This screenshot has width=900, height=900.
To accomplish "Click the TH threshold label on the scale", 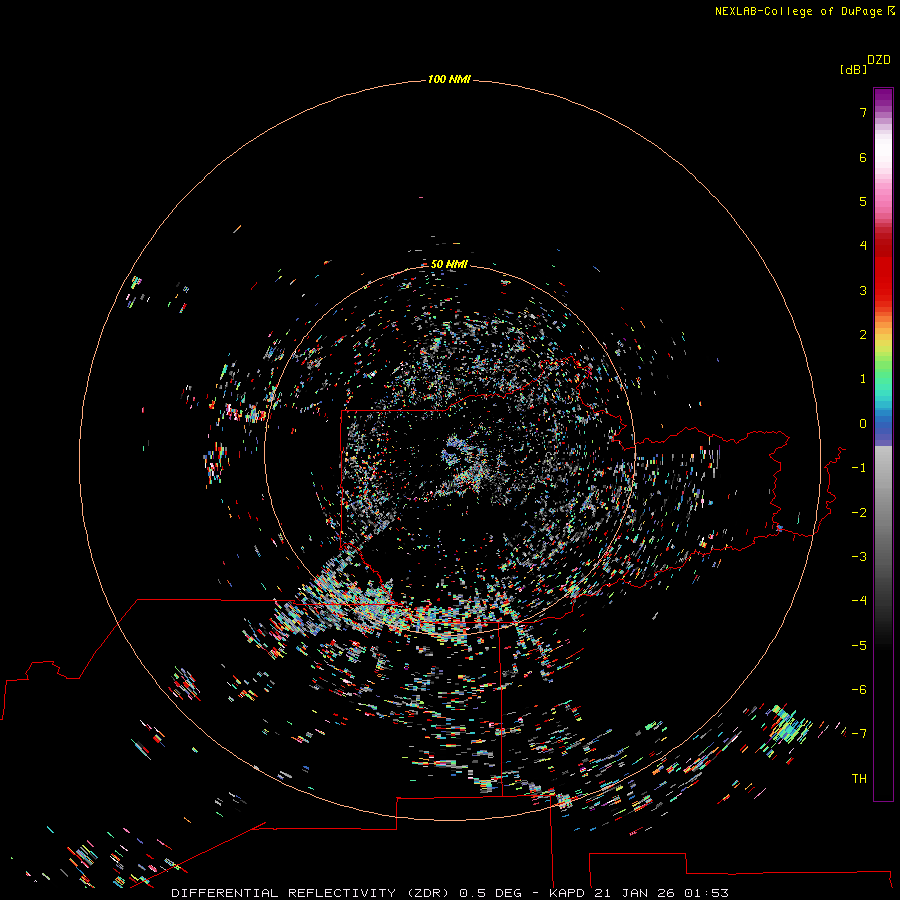I will (859, 779).
